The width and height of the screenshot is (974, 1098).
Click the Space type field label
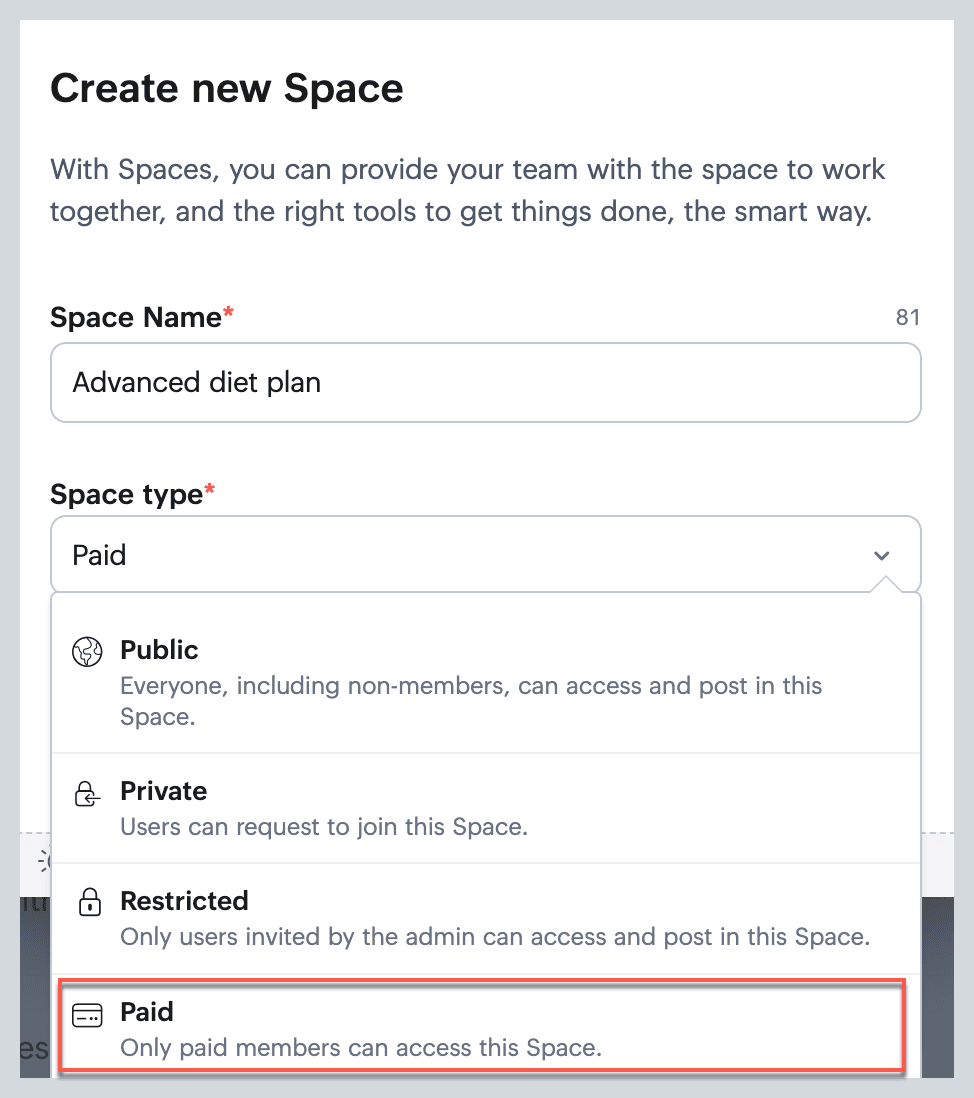point(127,494)
